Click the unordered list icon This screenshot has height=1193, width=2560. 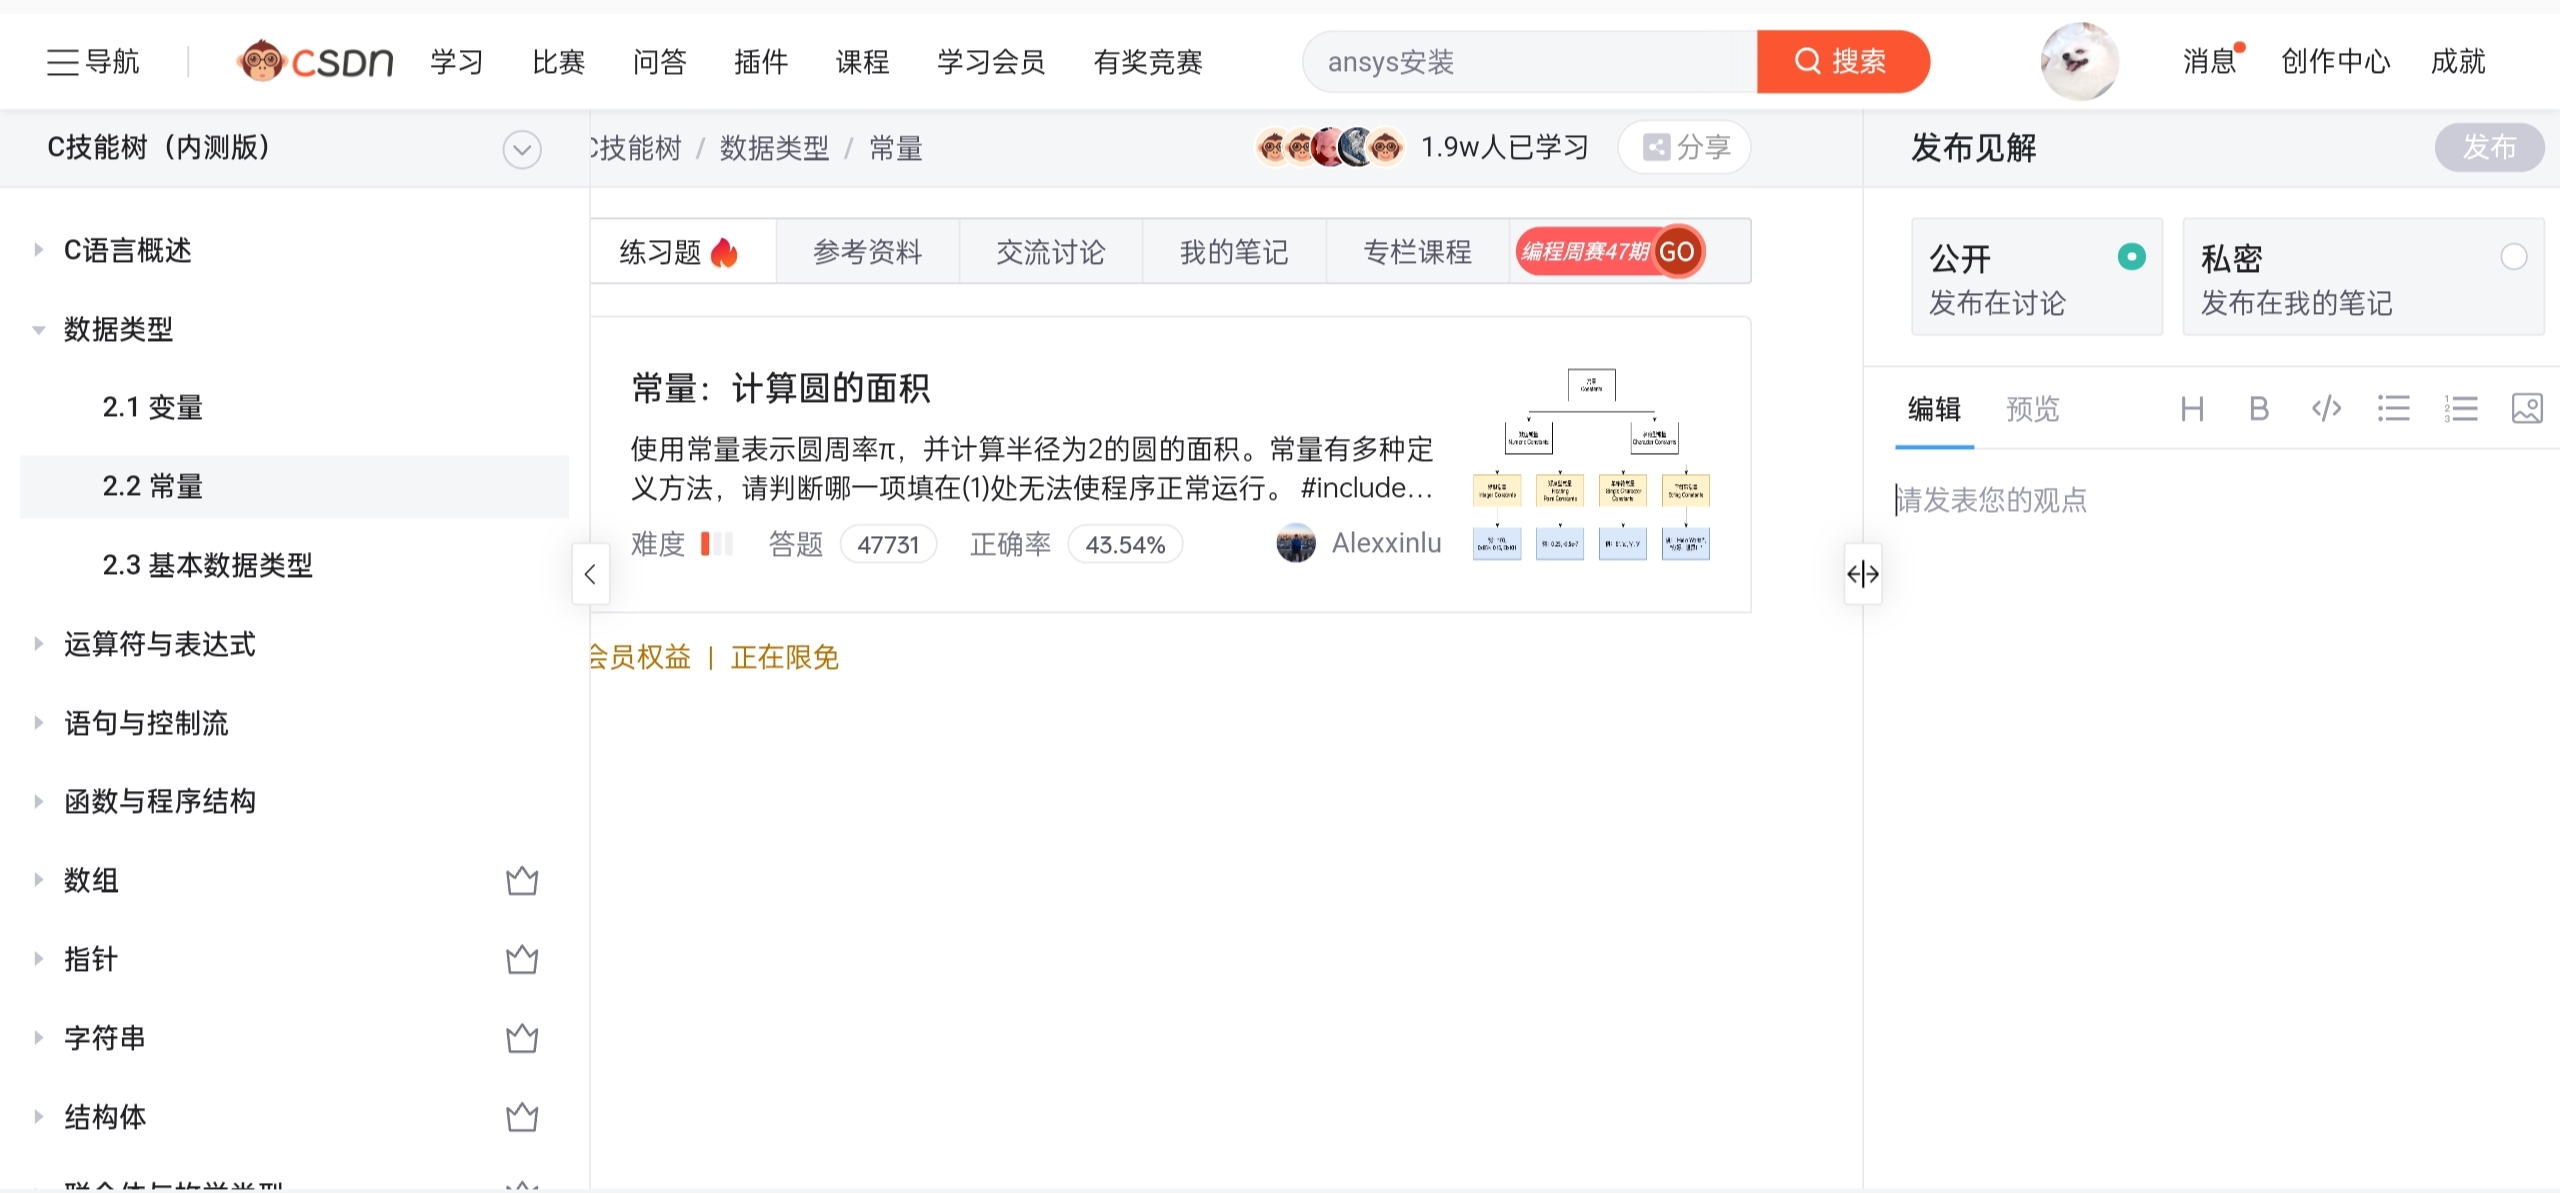(x=2393, y=409)
